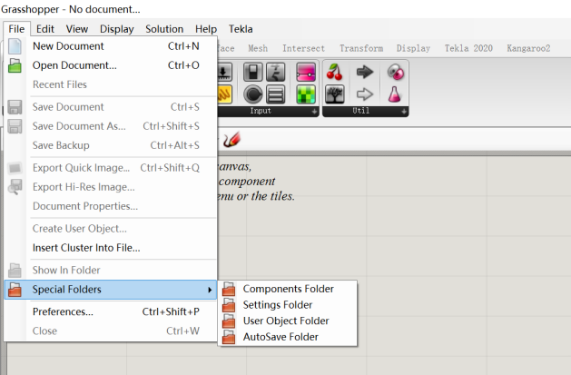Click the Control Knob icon
571x375 pixels.
tap(253, 94)
